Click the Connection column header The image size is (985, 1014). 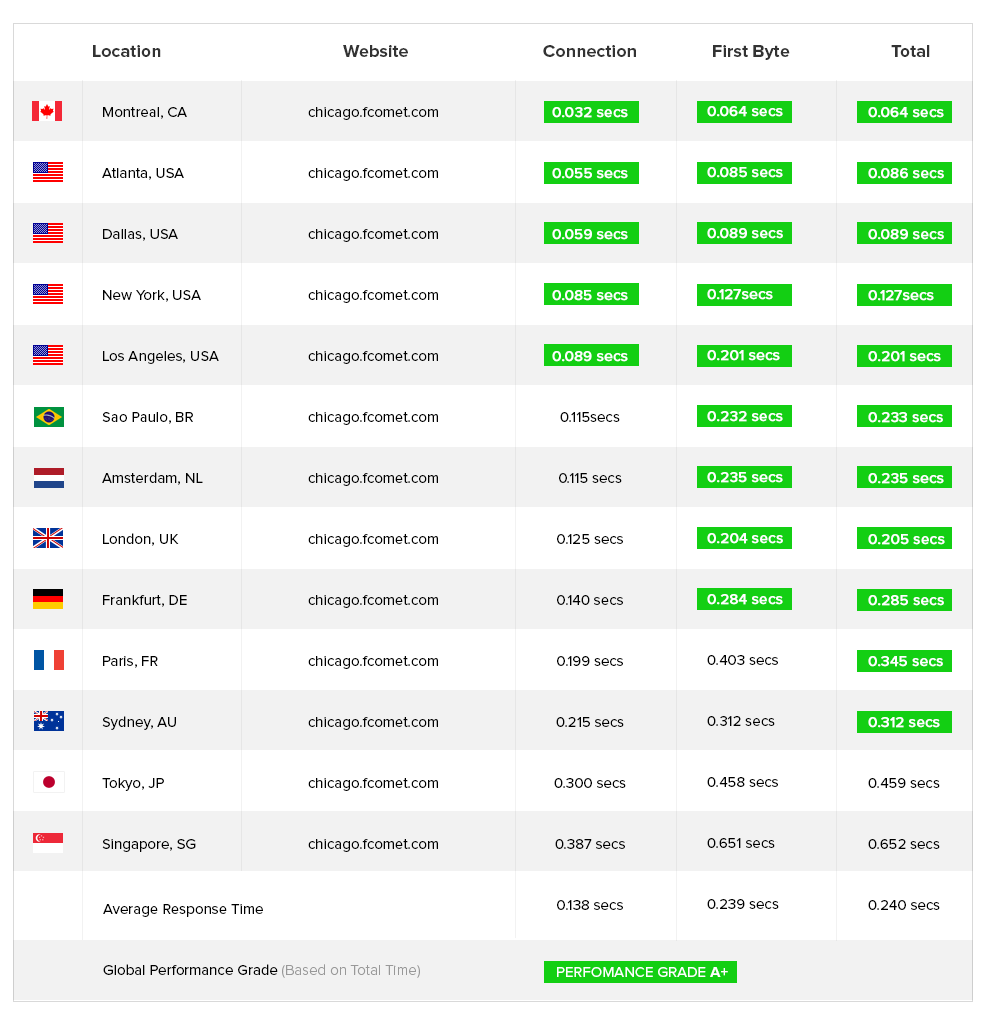(589, 51)
